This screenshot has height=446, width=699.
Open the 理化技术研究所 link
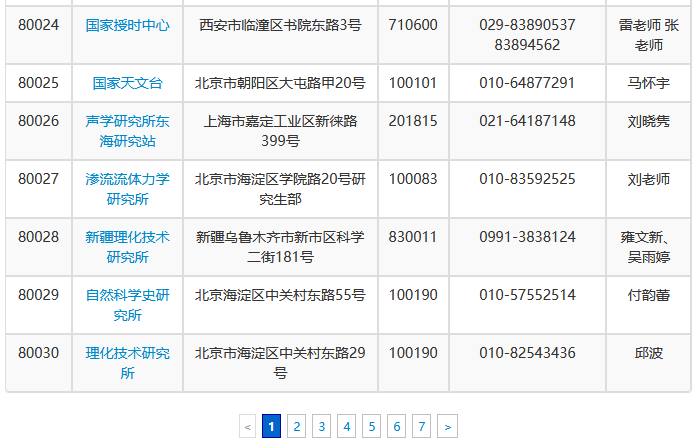127,363
